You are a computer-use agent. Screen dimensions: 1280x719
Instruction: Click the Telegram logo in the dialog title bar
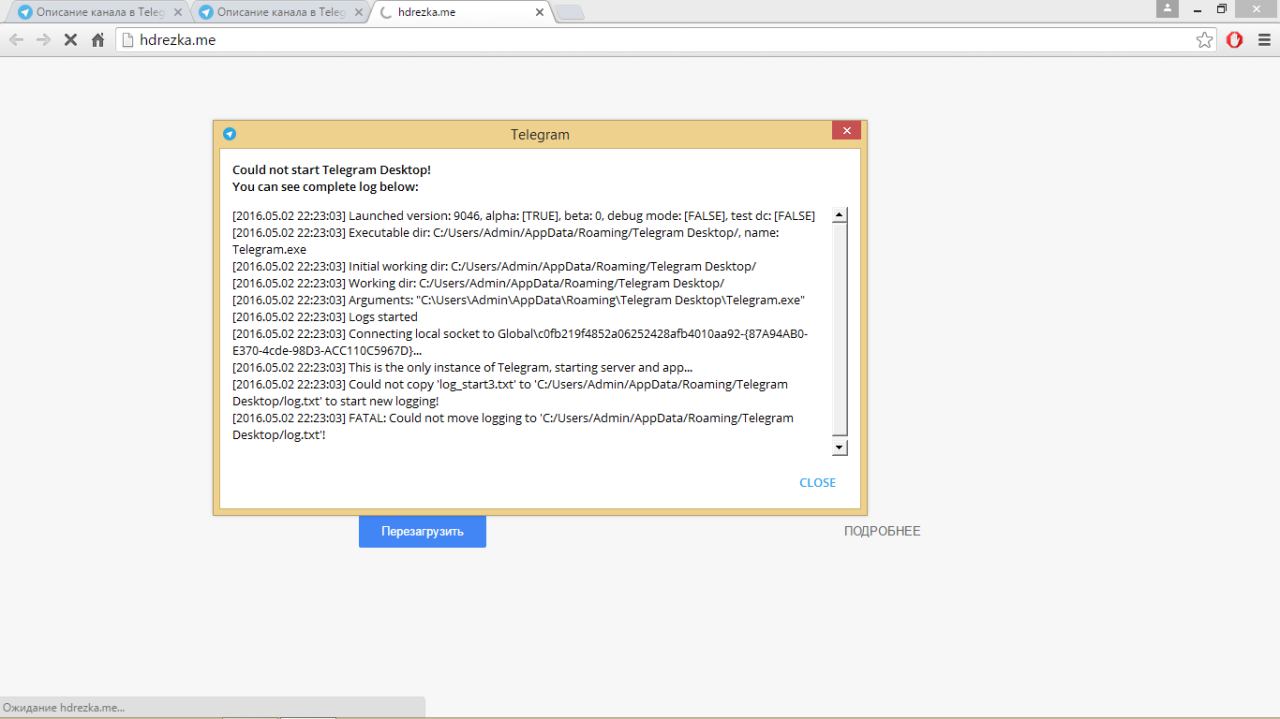click(229, 133)
